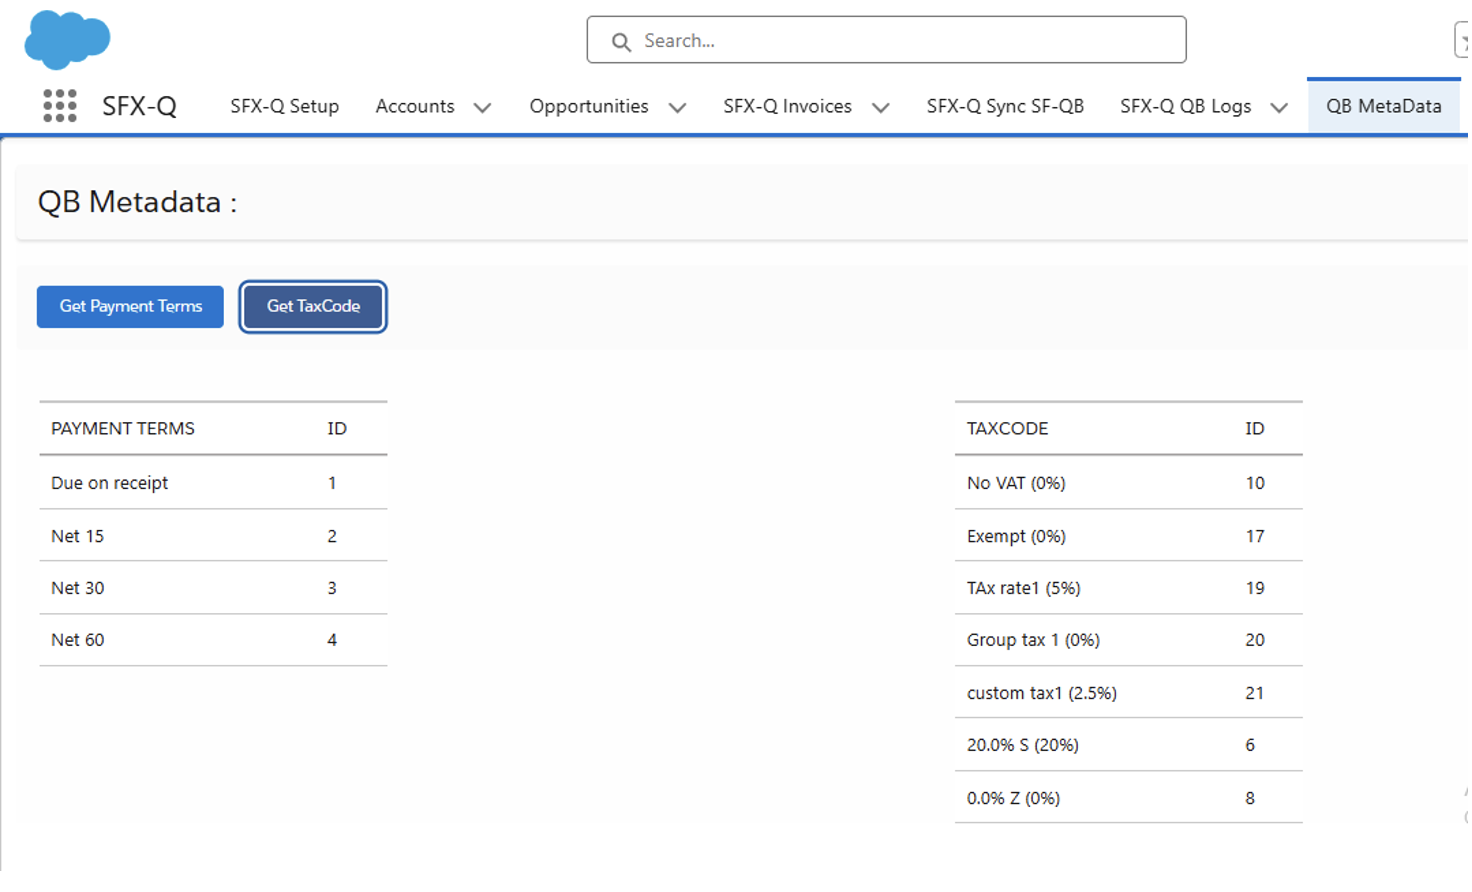
Task: Click the magnifier icon in search bar
Action: point(621,42)
